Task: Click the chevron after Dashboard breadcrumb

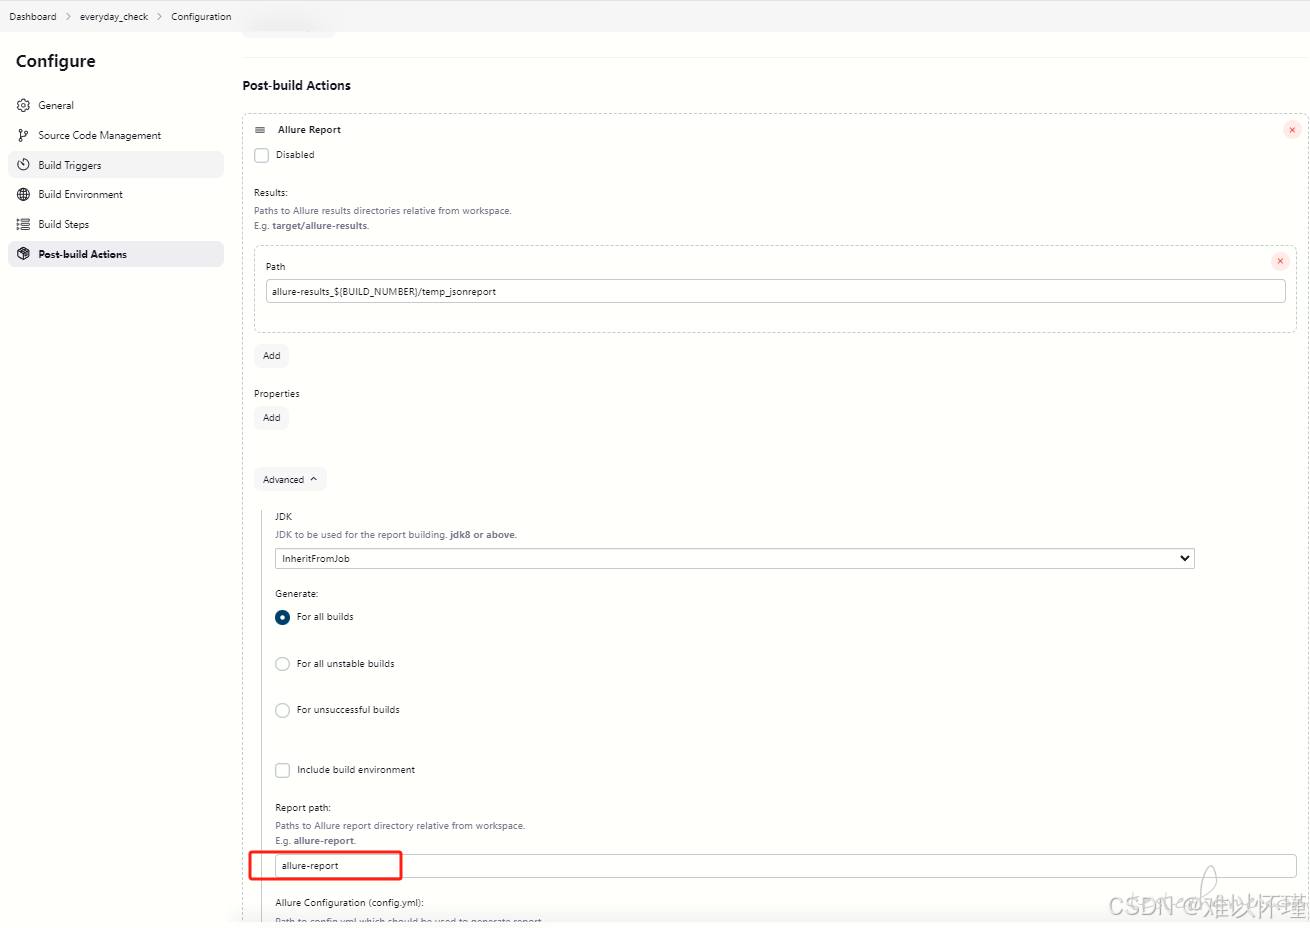Action: pos(68,17)
